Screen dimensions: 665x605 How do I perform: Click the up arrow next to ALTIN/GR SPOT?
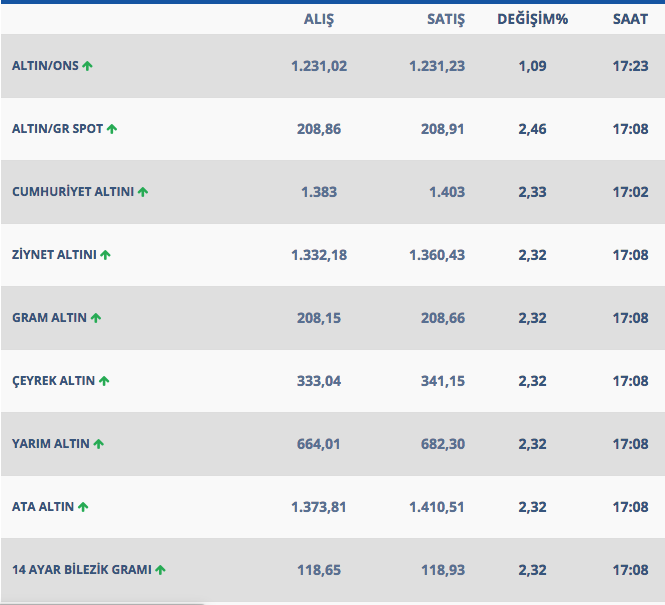(112, 129)
